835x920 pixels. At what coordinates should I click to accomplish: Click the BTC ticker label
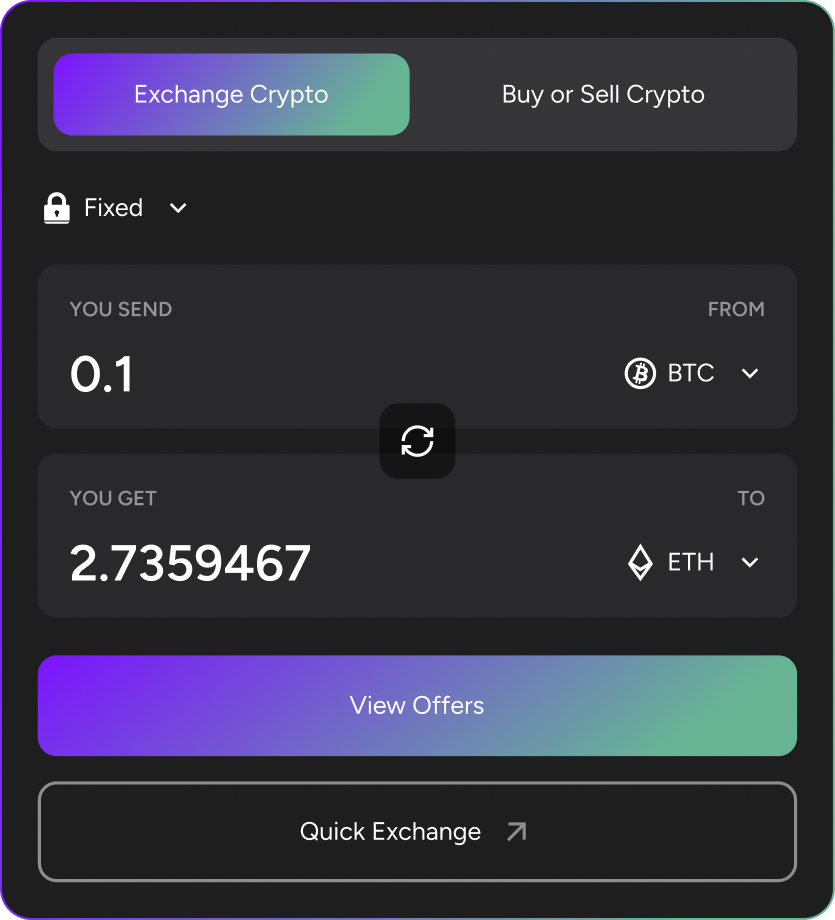coord(691,374)
